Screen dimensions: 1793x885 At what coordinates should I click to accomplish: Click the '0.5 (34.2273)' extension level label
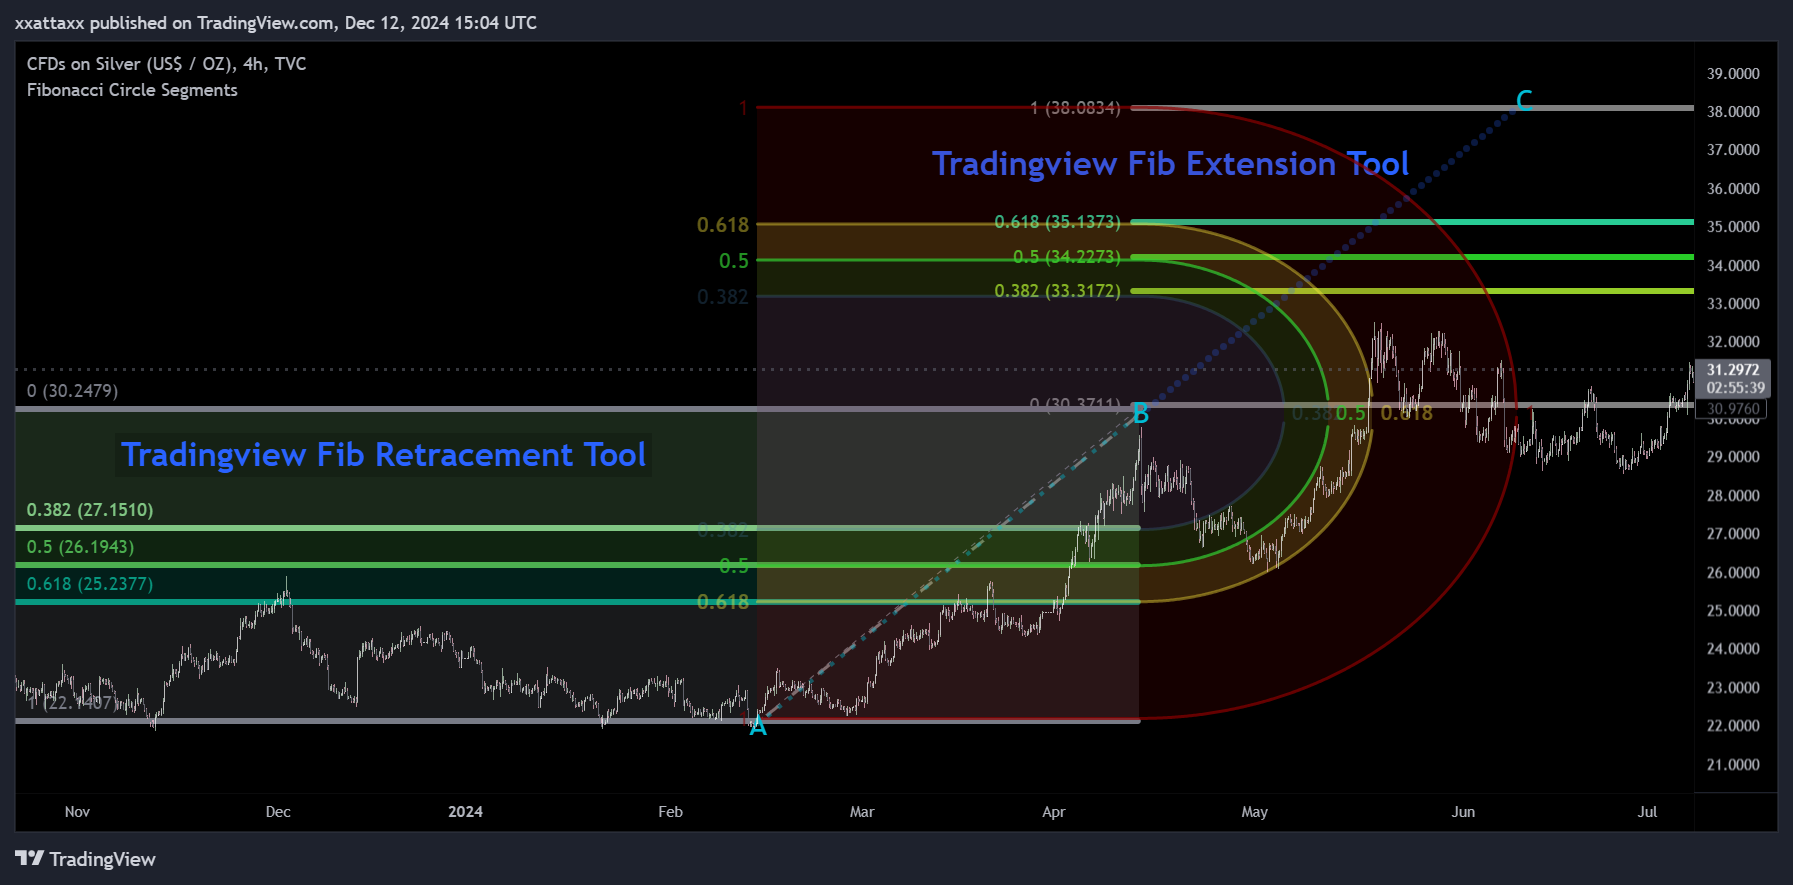tap(1066, 257)
